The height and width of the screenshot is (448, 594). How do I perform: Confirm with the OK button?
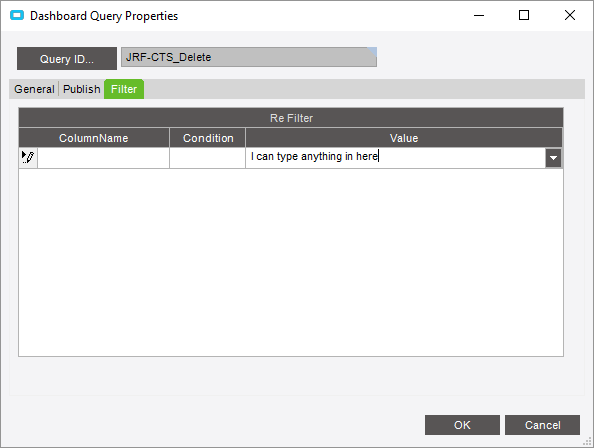coord(462,425)
